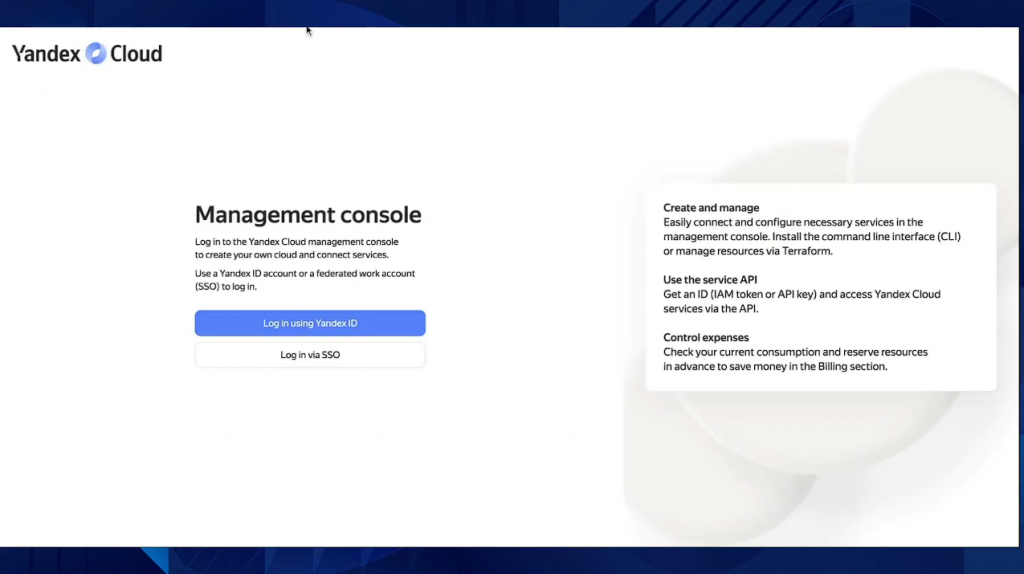Click text 'Get an ID (IAM token or API key)'
Screen dimensions: 1024x574
(740, 295)
